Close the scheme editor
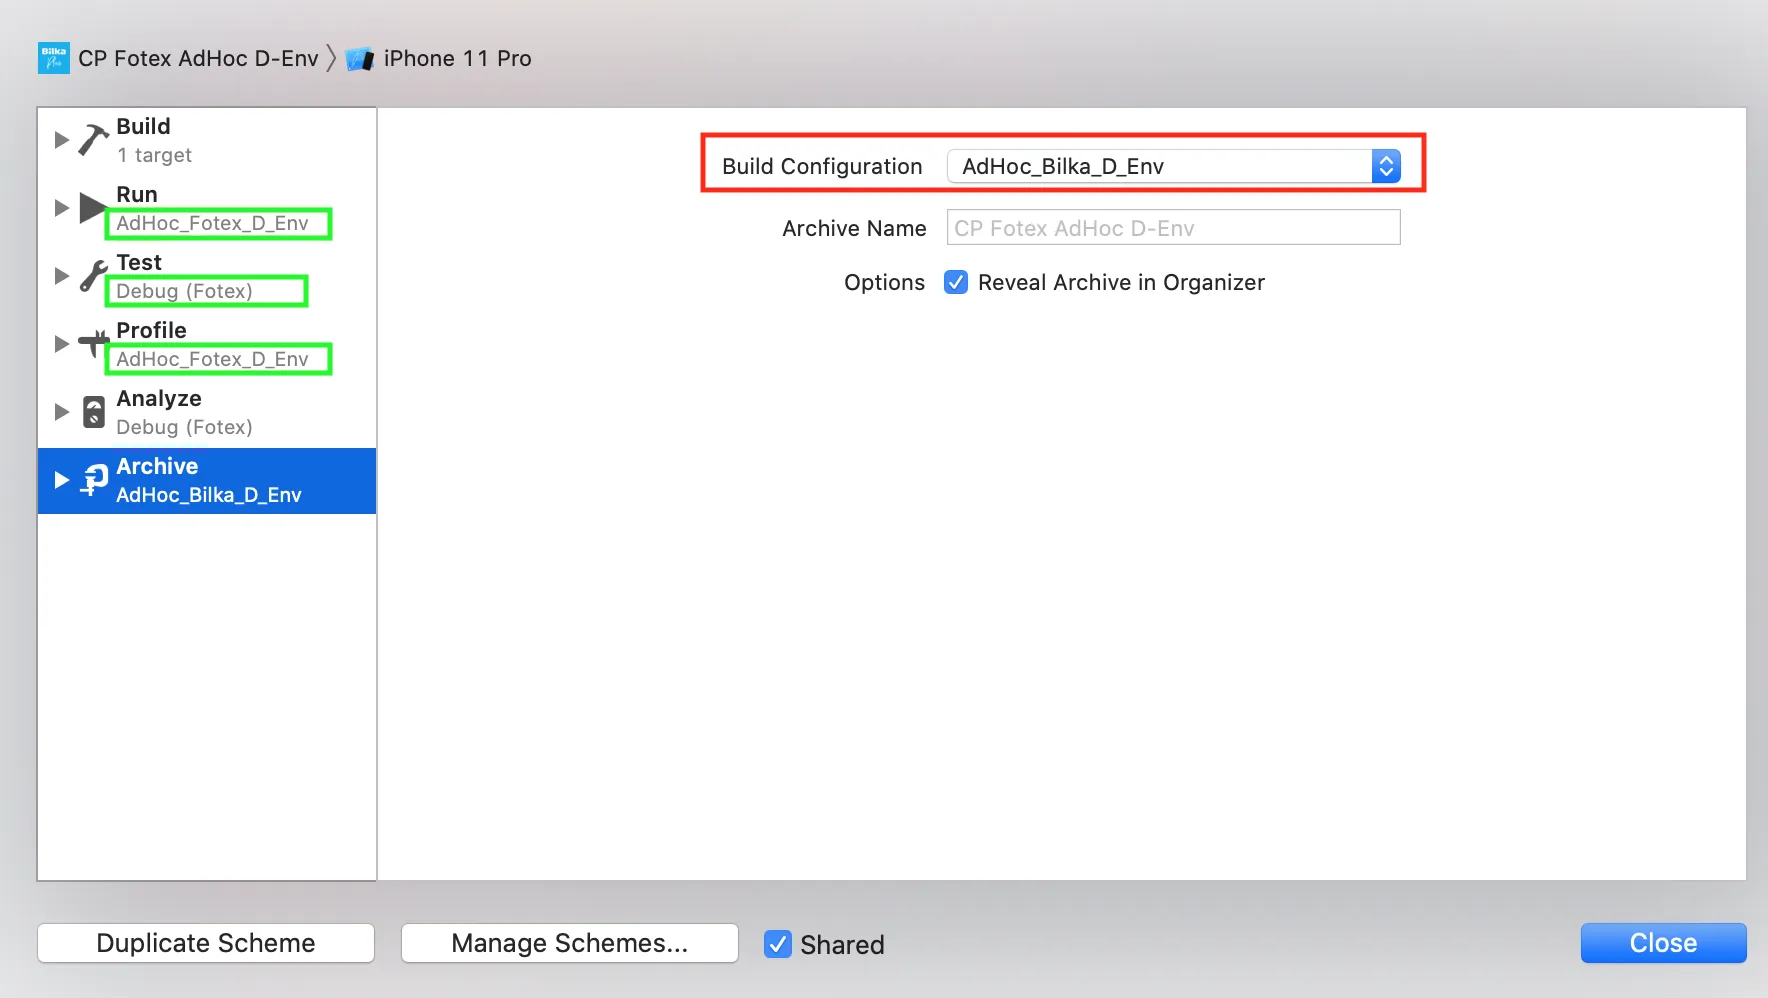The height and width of the screenshot is (998, 1768). pos(1663,943)
